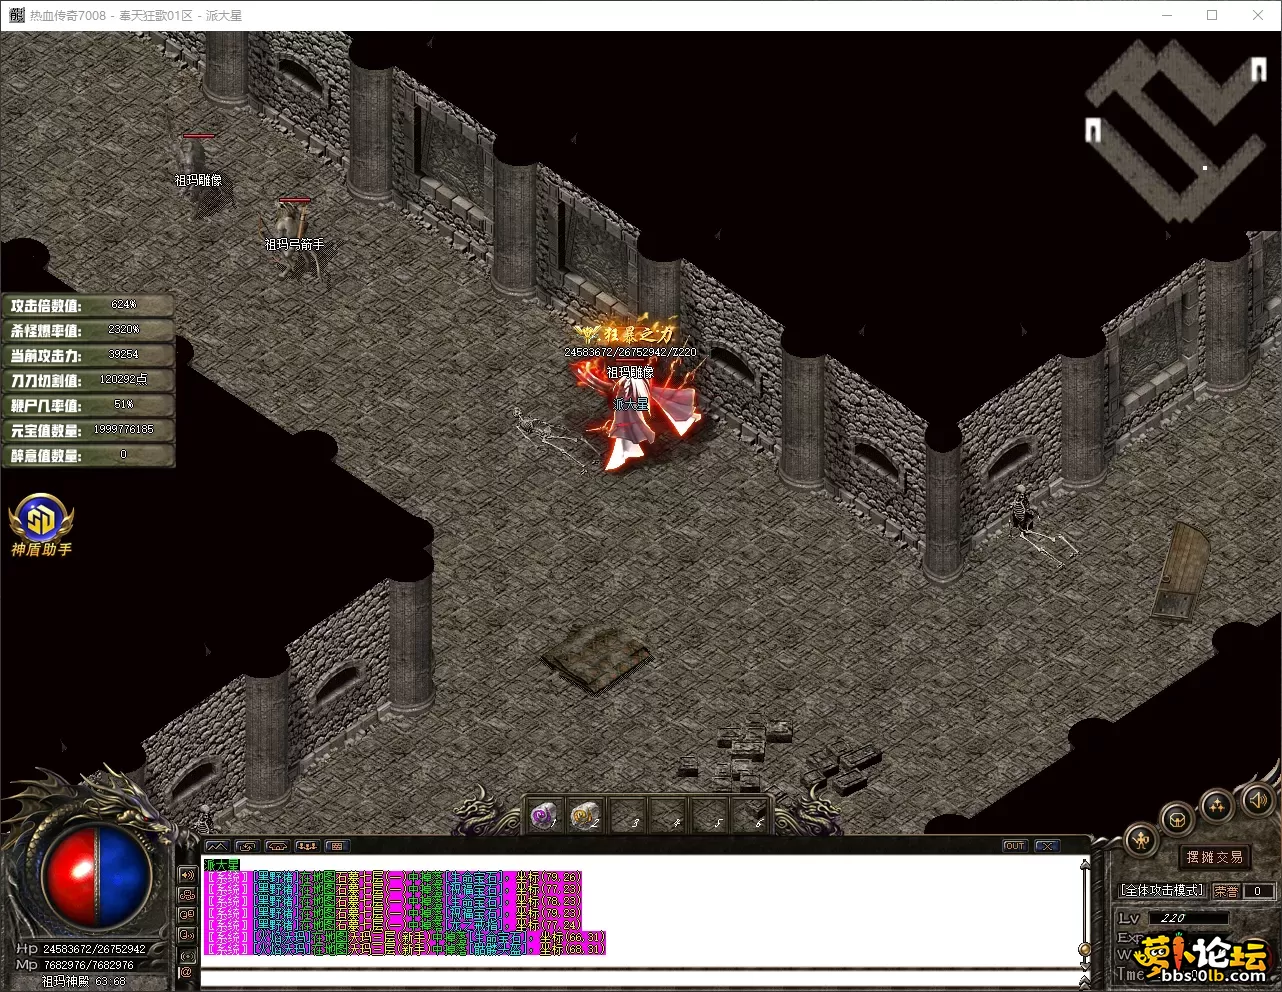The width and height of the screenshot is (1282, 992).
Task: Click the chat scrollbar round handle
Action: click(1084, 948)
